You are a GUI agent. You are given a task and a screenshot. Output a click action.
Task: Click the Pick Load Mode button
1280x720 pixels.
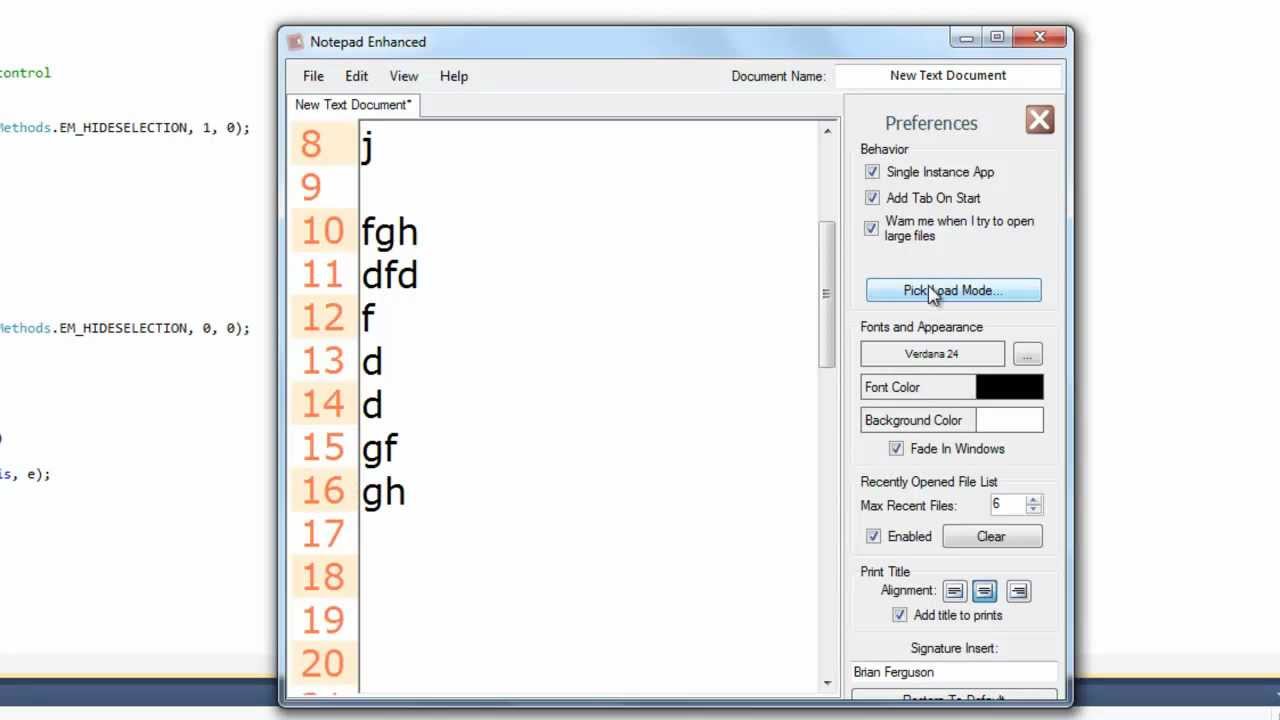coord(953,290)
